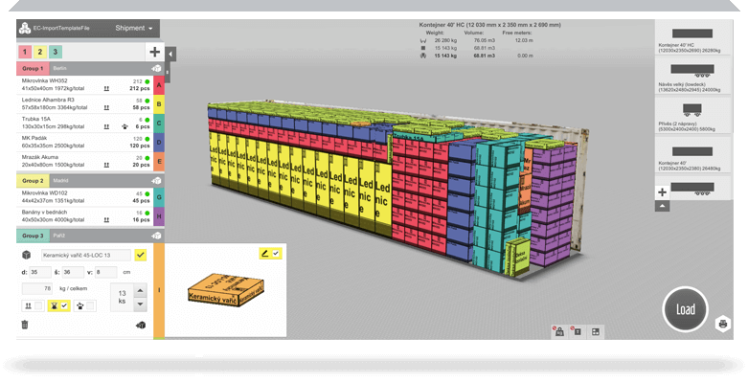Click teal color swatch G
Image resolution: width=748 pixels, height=383 pixels.
tap(159, 197)
